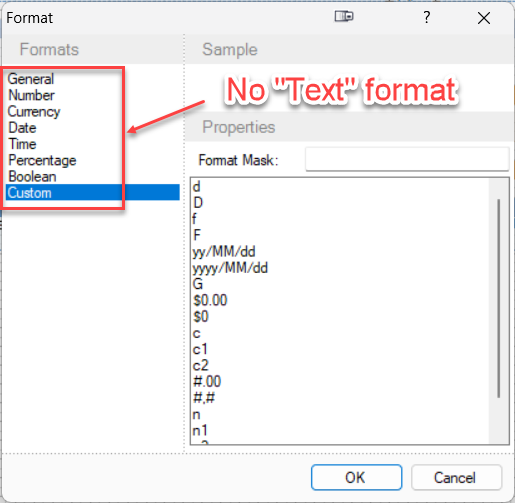Viewport: 515px width, 503px height.
Task: Click into the Format Mask field
Action: coord(407,160)
